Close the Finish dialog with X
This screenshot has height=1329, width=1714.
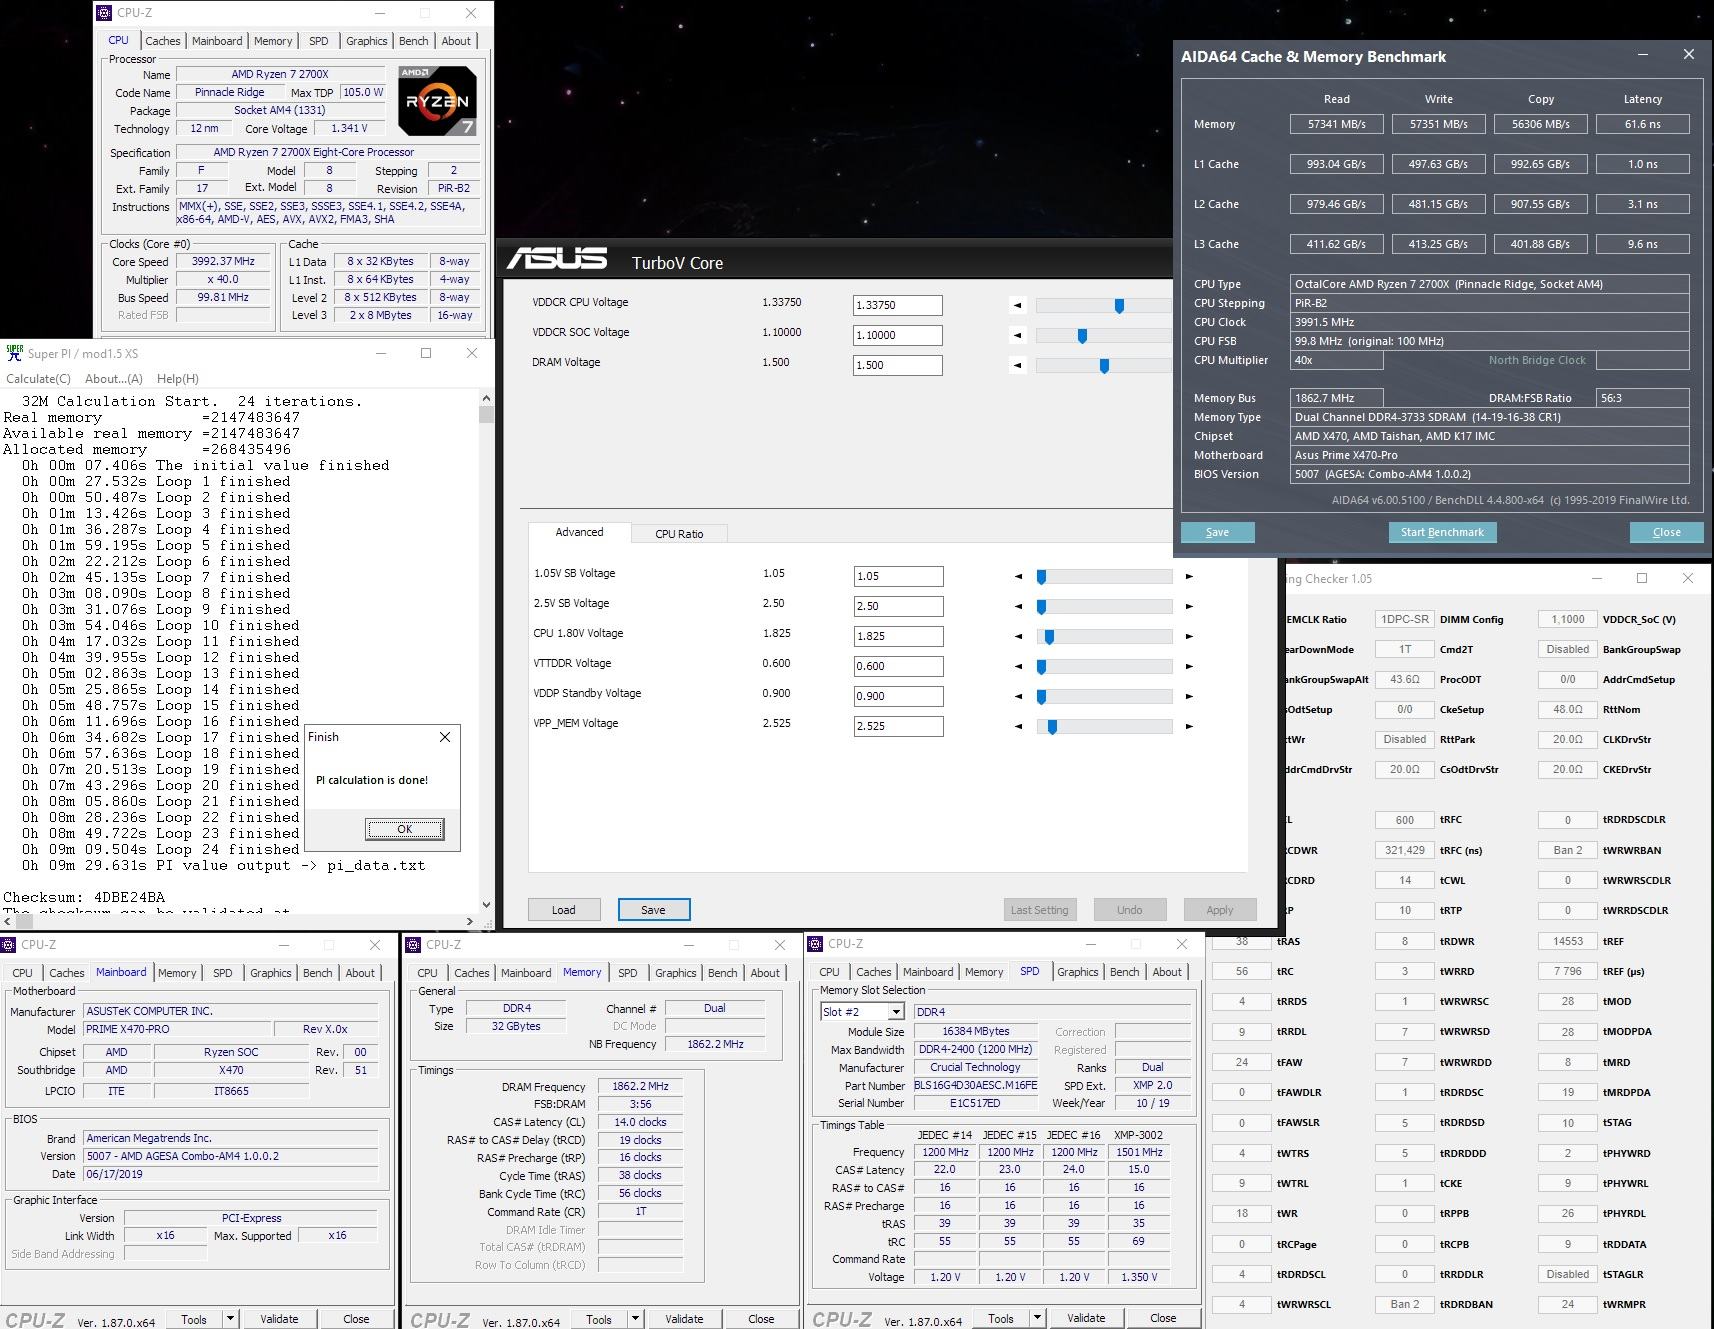pyautogui.click(x=445, y=737)
